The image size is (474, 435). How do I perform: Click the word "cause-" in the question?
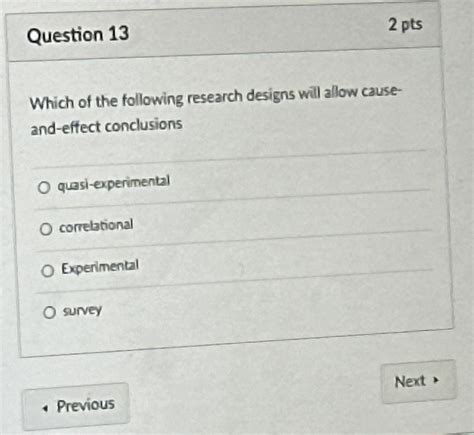coord(381,91)
